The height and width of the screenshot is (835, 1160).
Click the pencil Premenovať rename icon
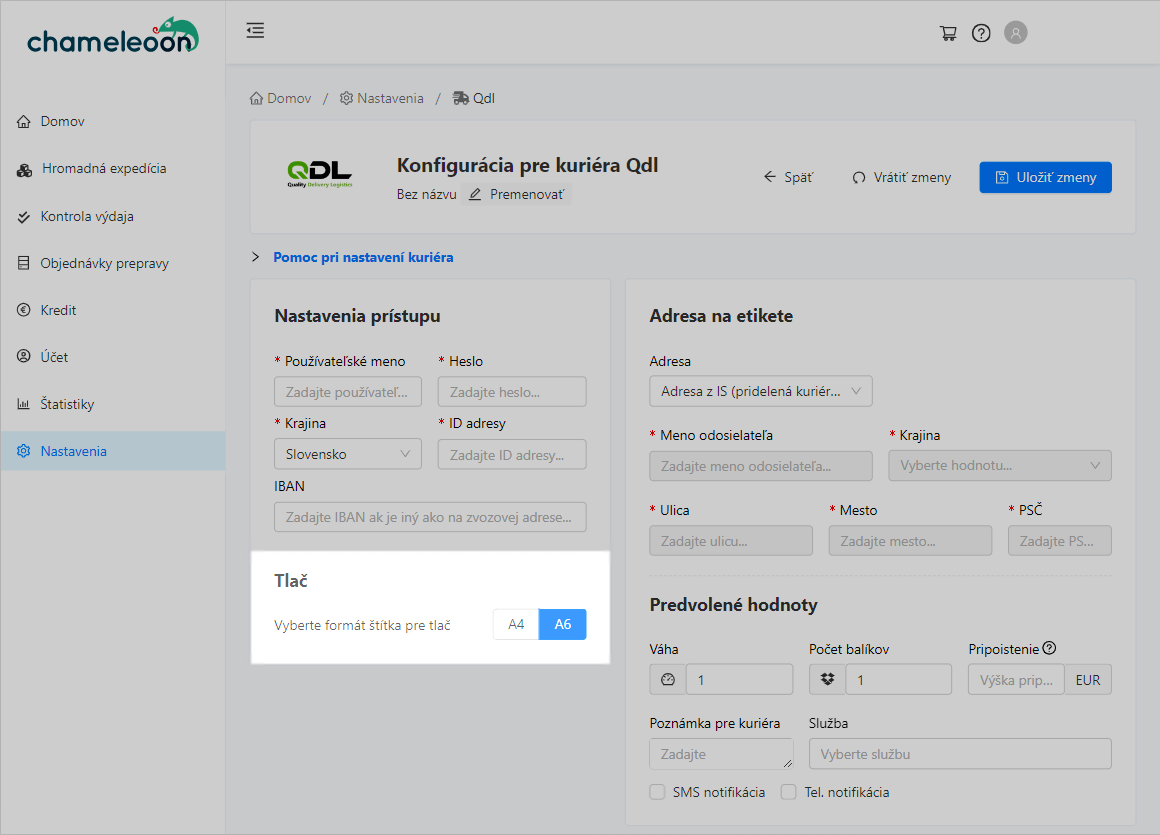click(x=475, y=194)
